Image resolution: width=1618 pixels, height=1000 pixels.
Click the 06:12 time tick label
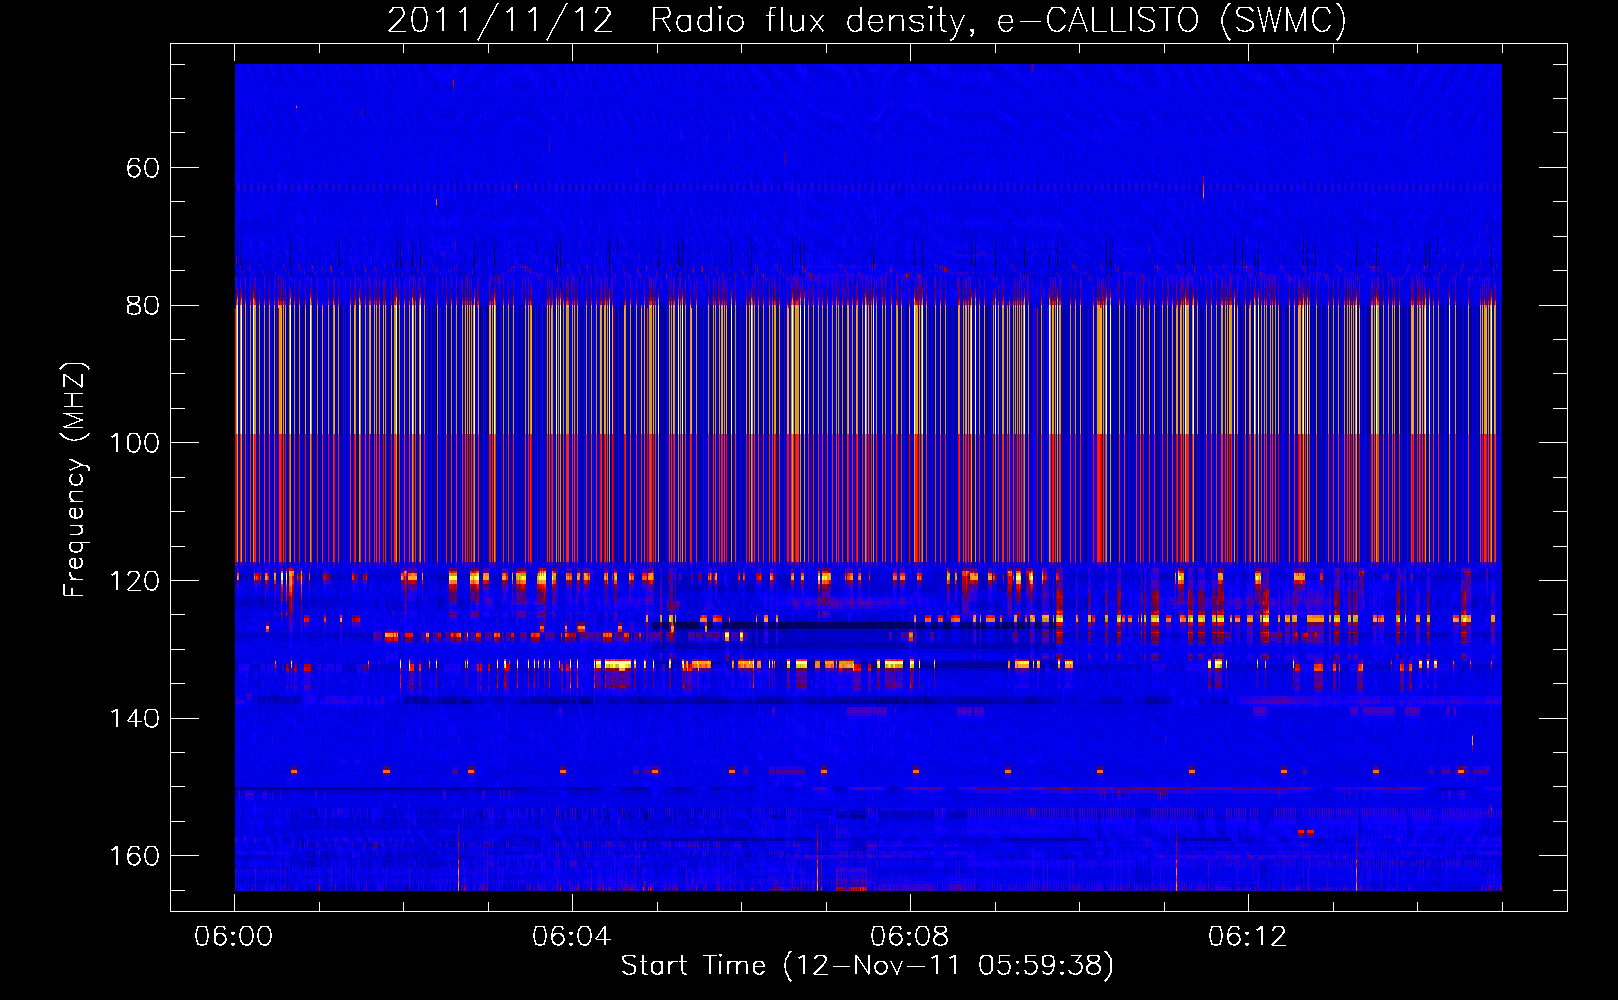[1248, 937]
